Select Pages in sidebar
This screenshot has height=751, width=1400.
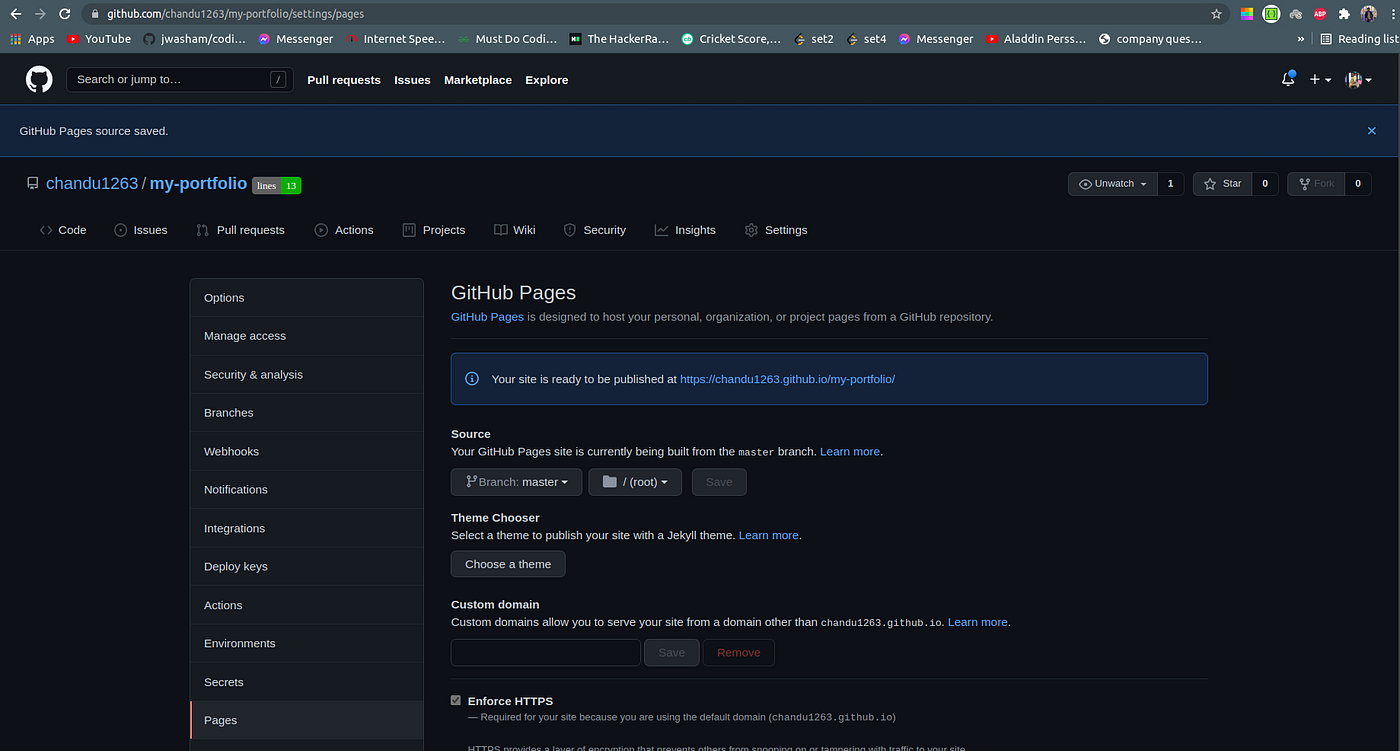click(307, 720)
